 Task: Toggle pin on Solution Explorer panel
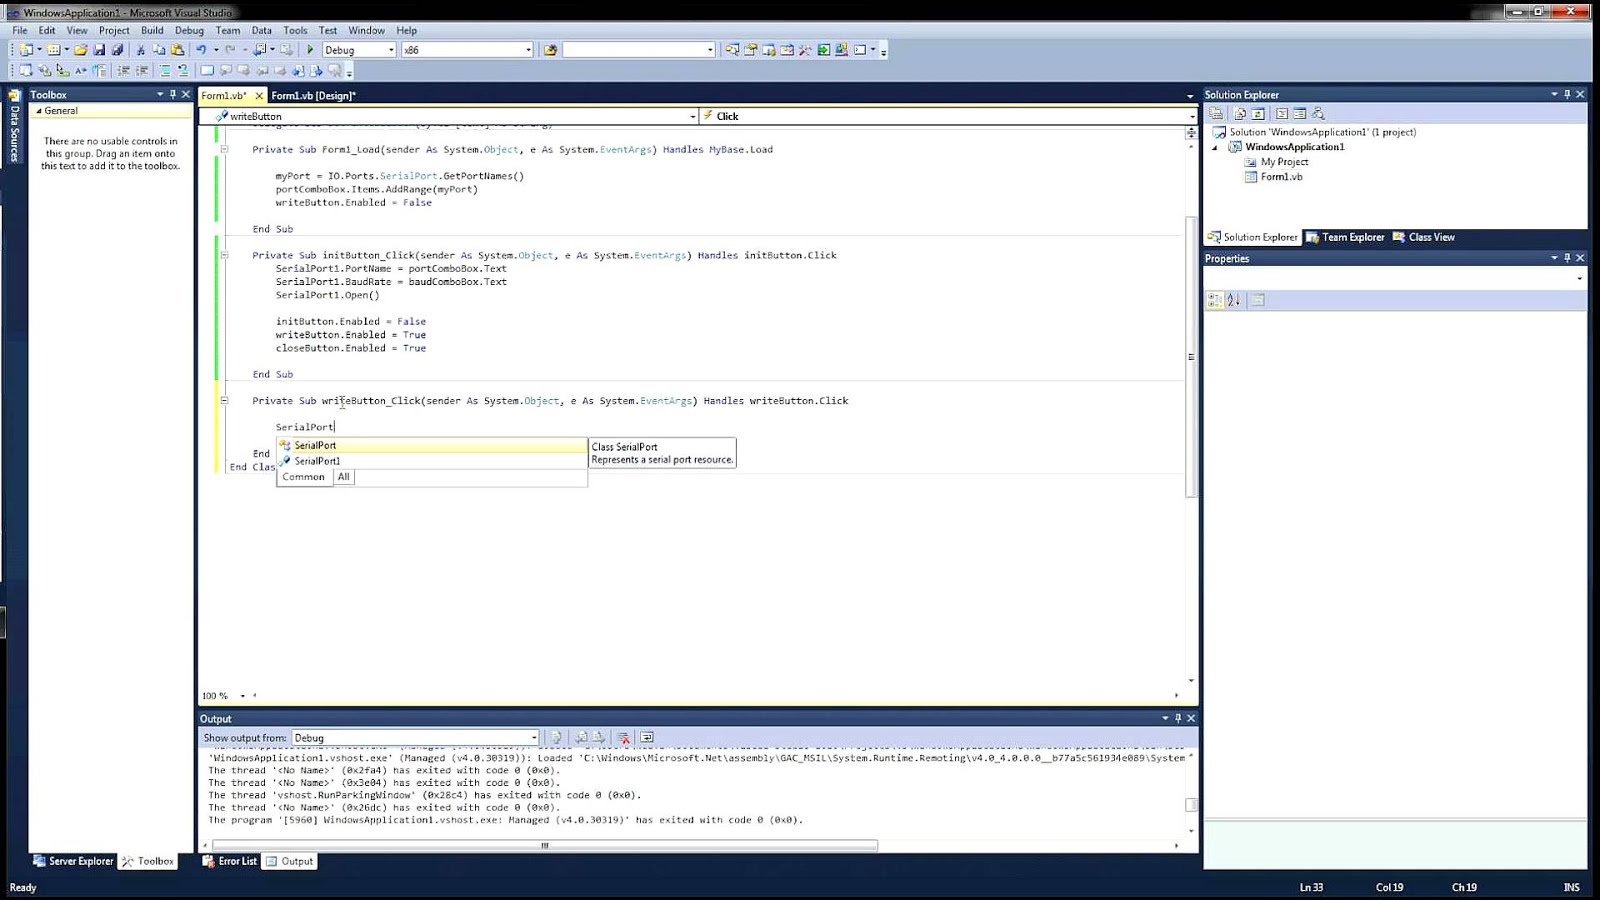(x=1567, y=95)
